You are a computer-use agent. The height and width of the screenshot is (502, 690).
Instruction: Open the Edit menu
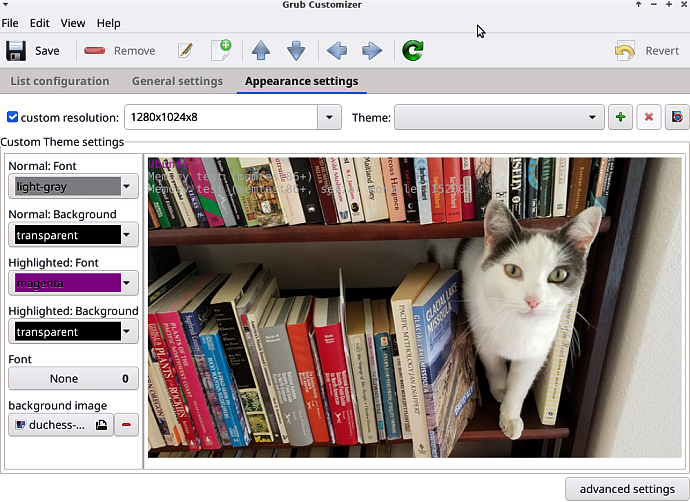tap(40, 23)
